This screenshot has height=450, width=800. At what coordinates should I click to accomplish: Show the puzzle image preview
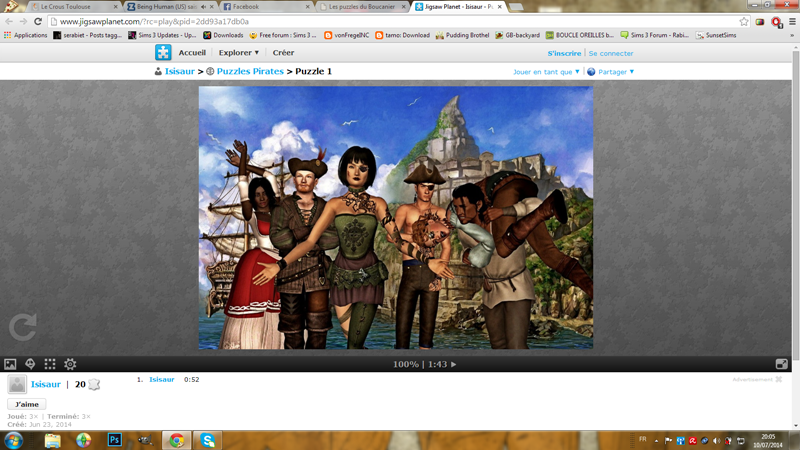(10, 364)
